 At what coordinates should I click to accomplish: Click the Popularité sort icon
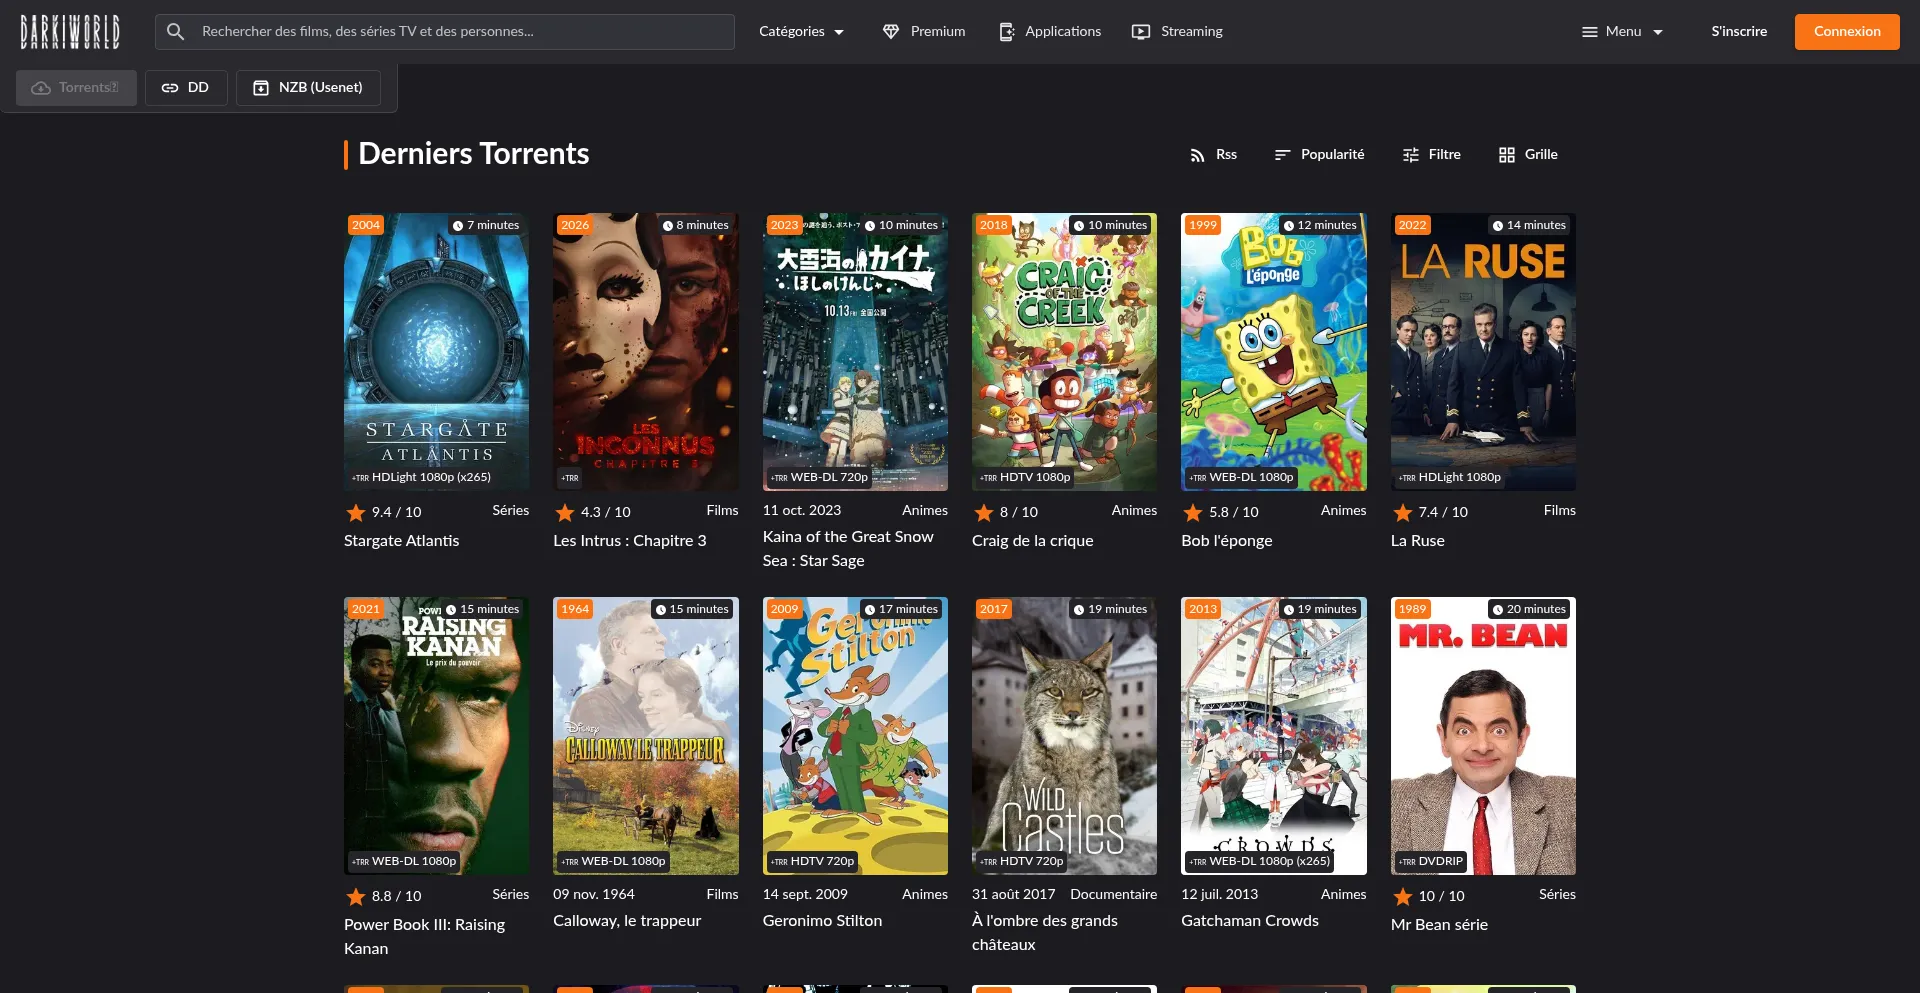coord(1282,155)
